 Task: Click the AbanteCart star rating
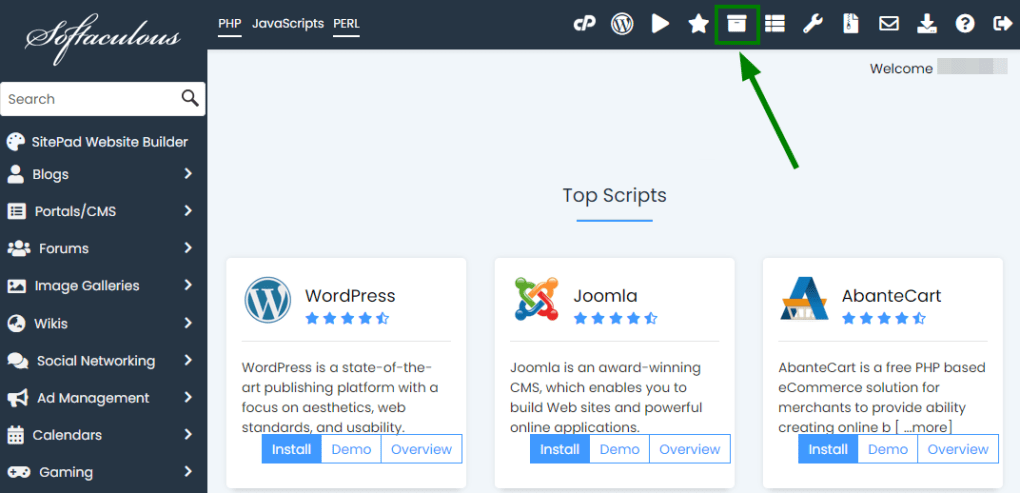[x=884, y=318]
